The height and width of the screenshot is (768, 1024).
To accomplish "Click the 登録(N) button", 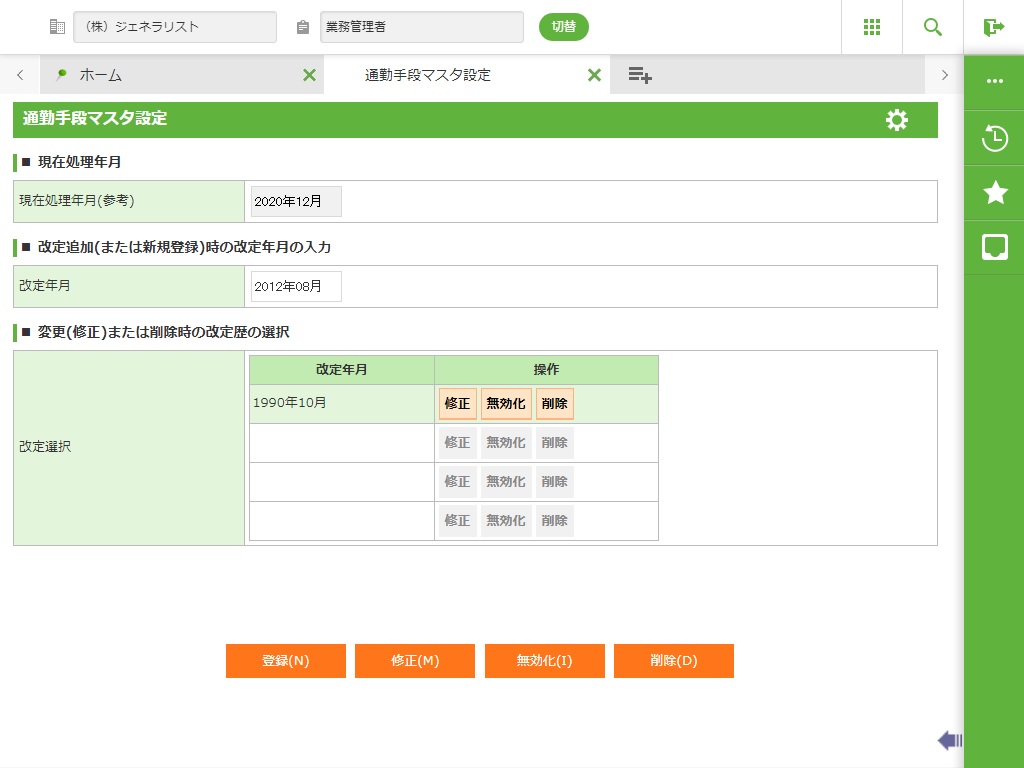I will point(285,661).
